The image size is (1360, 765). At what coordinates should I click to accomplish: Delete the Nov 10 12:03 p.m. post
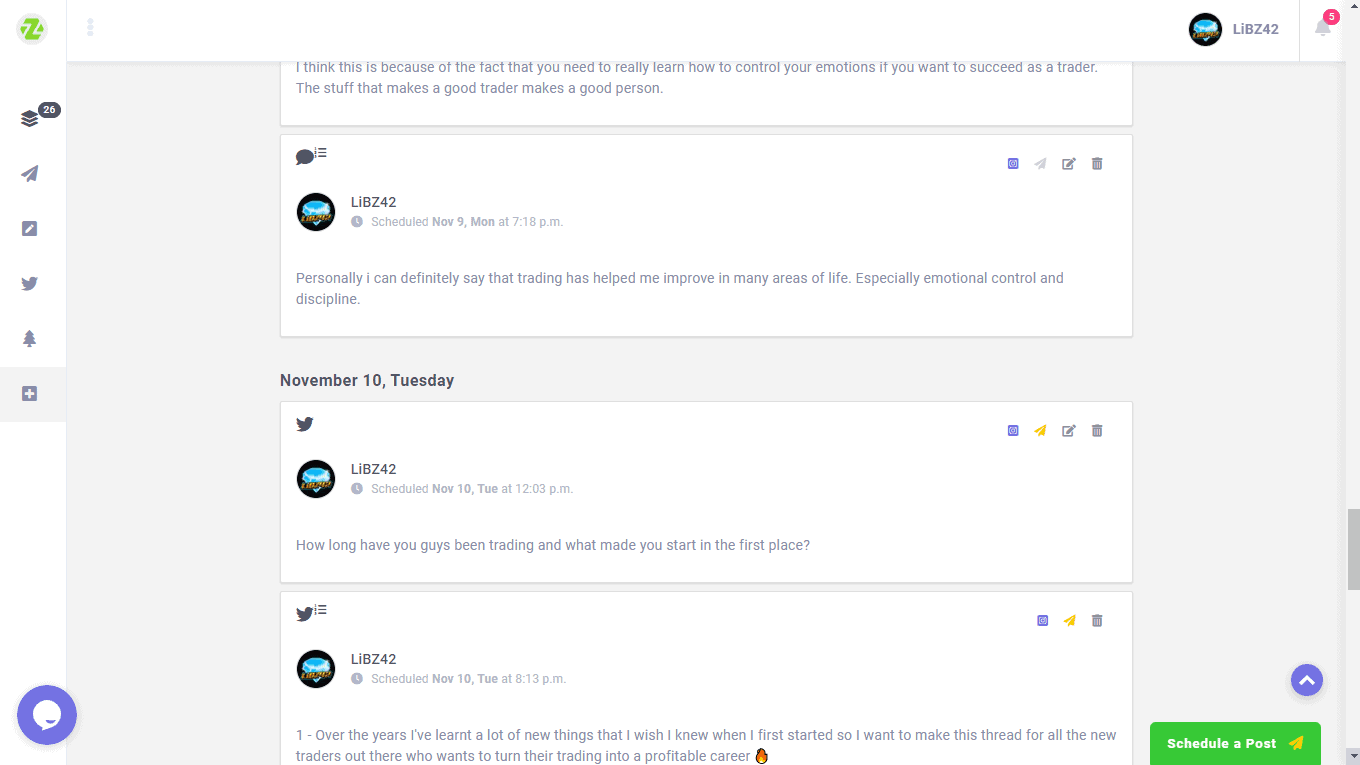1097,431
